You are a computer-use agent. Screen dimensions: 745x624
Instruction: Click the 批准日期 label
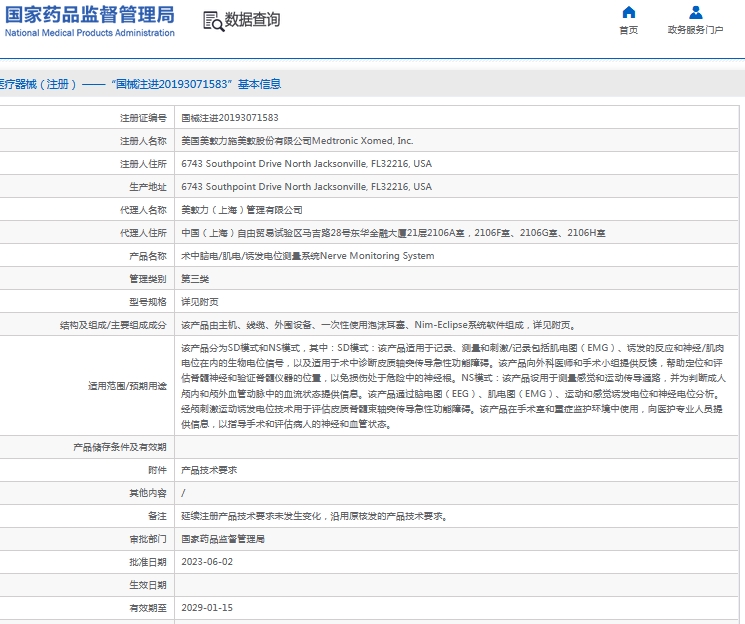[148, 562]
